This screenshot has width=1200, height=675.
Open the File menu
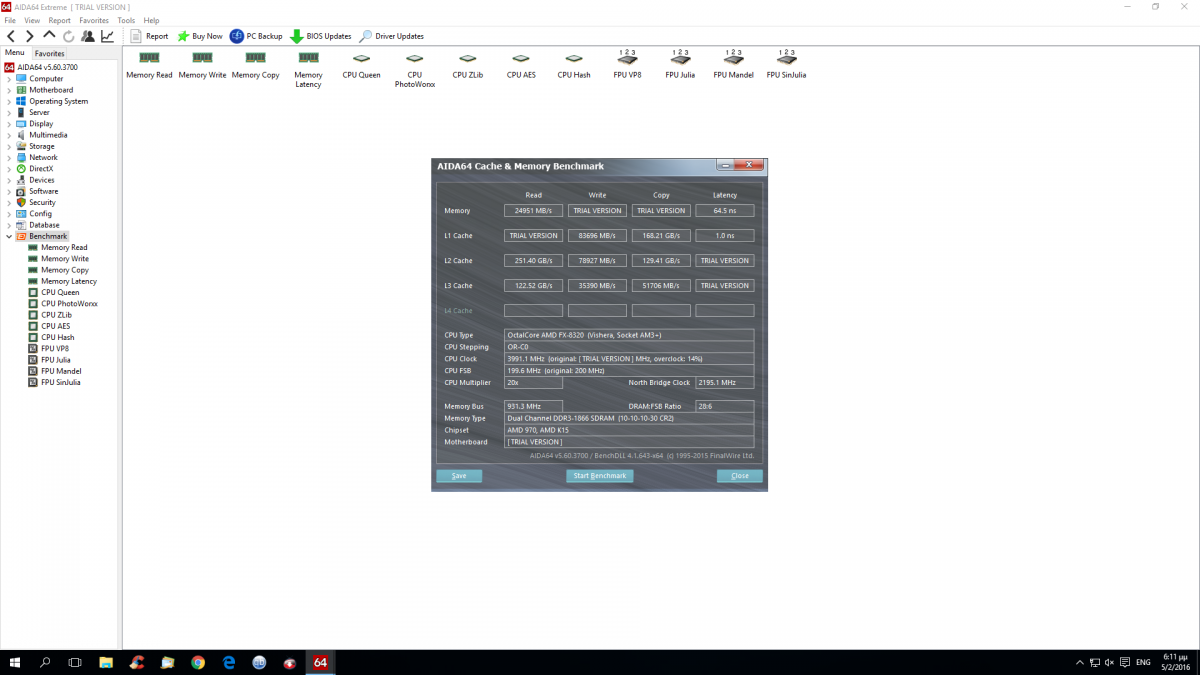tap(9, 20)
